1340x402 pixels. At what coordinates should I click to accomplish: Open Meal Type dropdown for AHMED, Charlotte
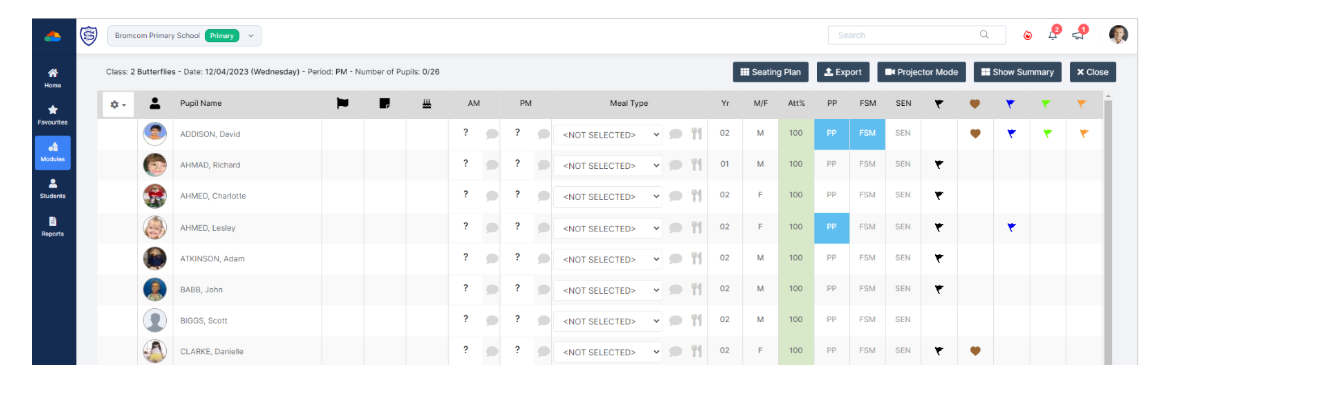click(x=612, y=196)
